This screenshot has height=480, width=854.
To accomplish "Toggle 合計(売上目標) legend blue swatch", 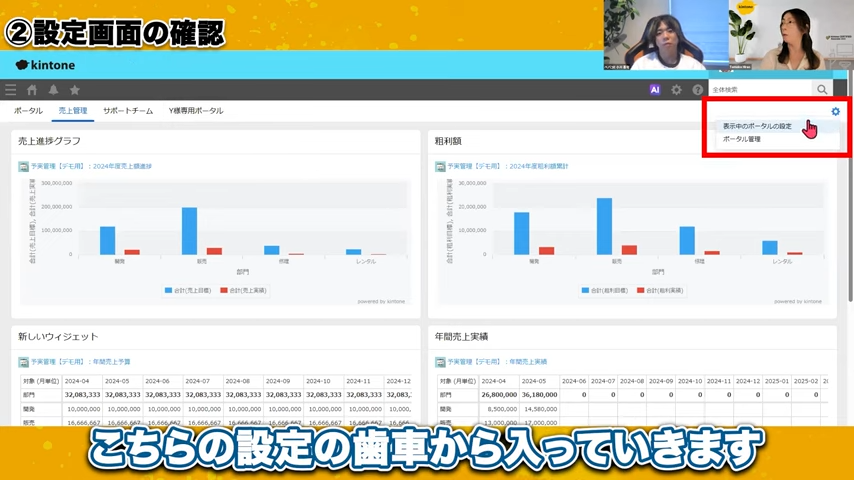I will pos(168,290).
